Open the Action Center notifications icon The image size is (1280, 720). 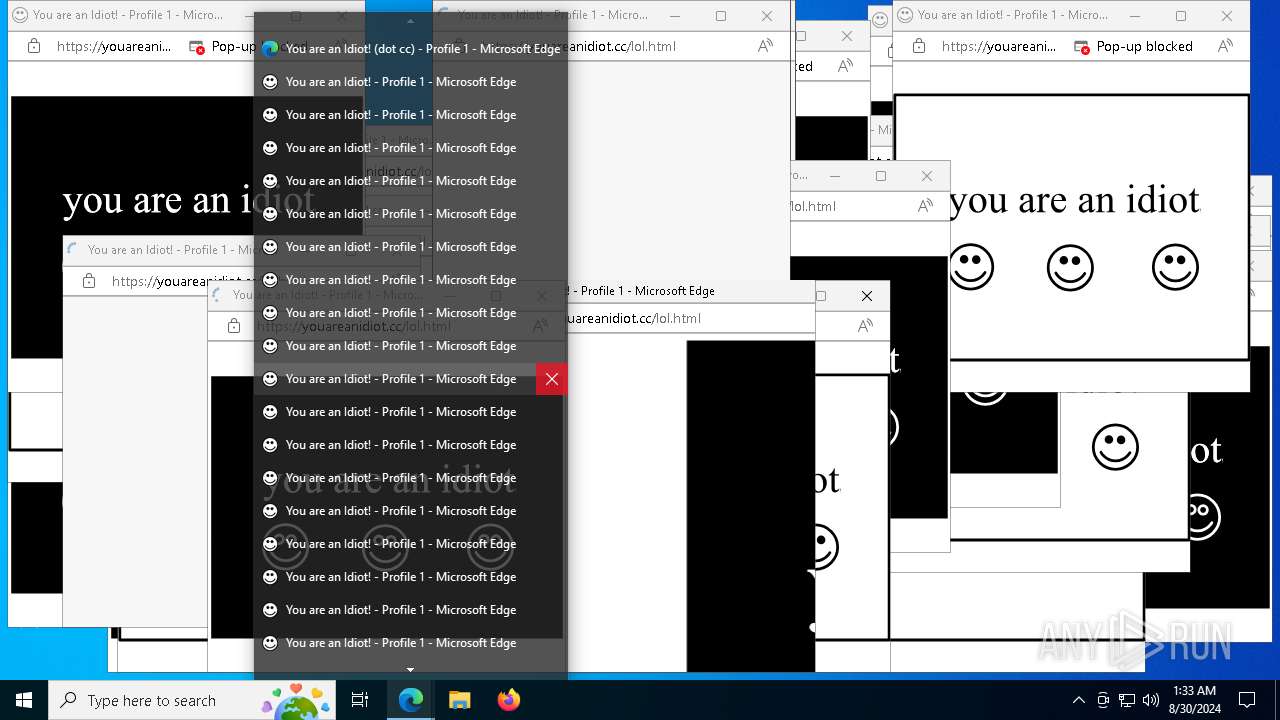tap(1247, 700)
